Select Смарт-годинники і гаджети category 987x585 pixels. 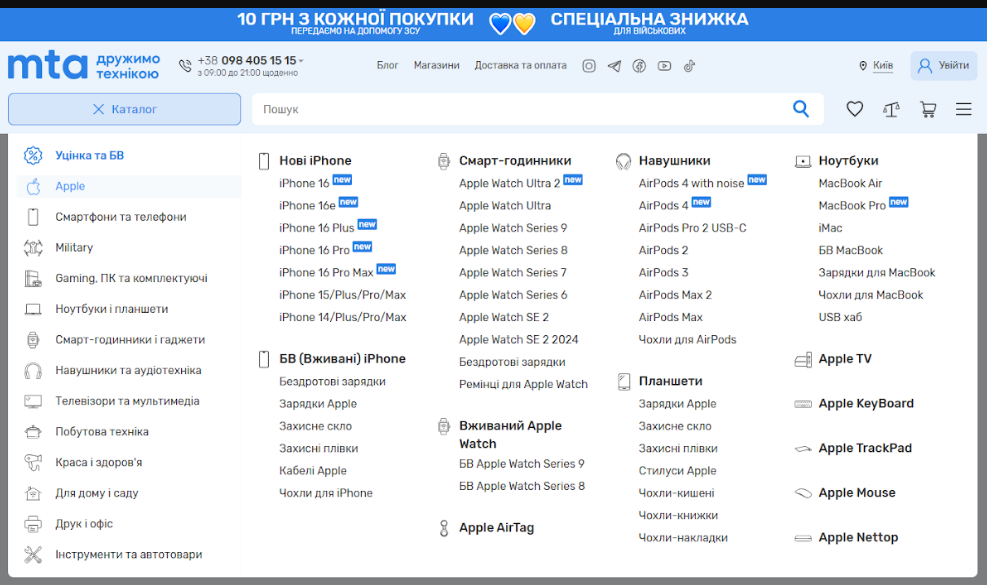coord(130,339)
